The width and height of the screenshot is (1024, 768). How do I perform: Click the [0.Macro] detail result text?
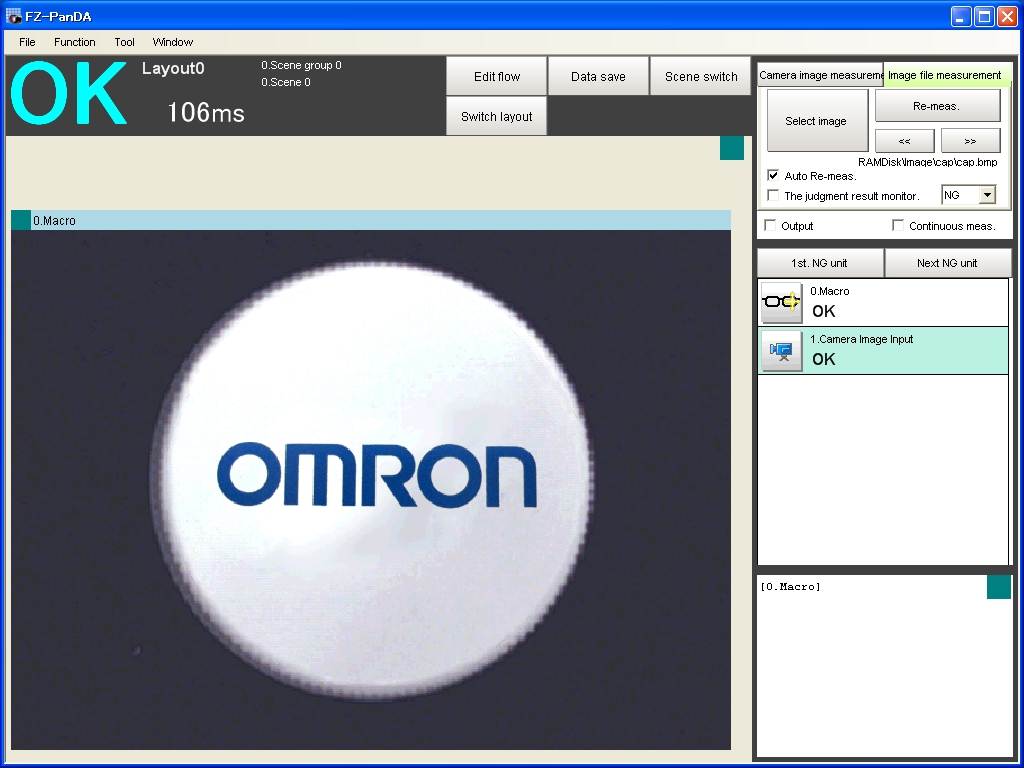[791, 586]
